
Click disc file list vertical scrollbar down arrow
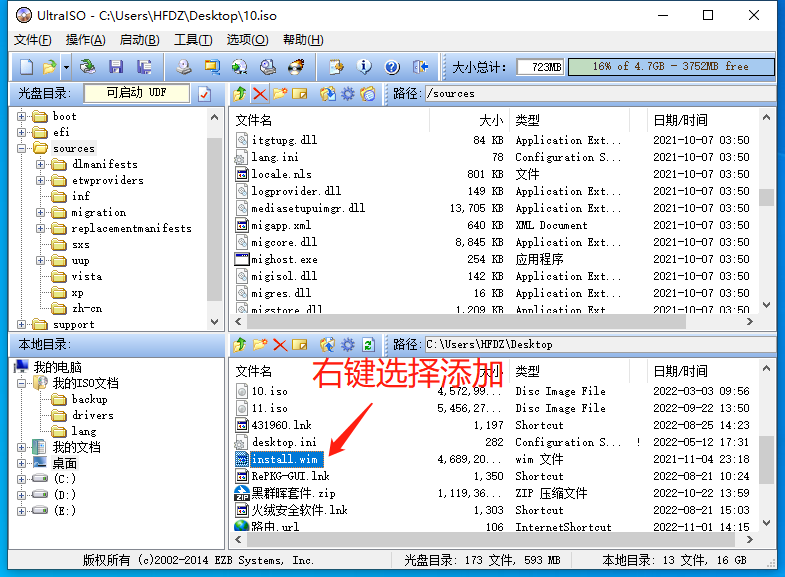click(766, 305)
